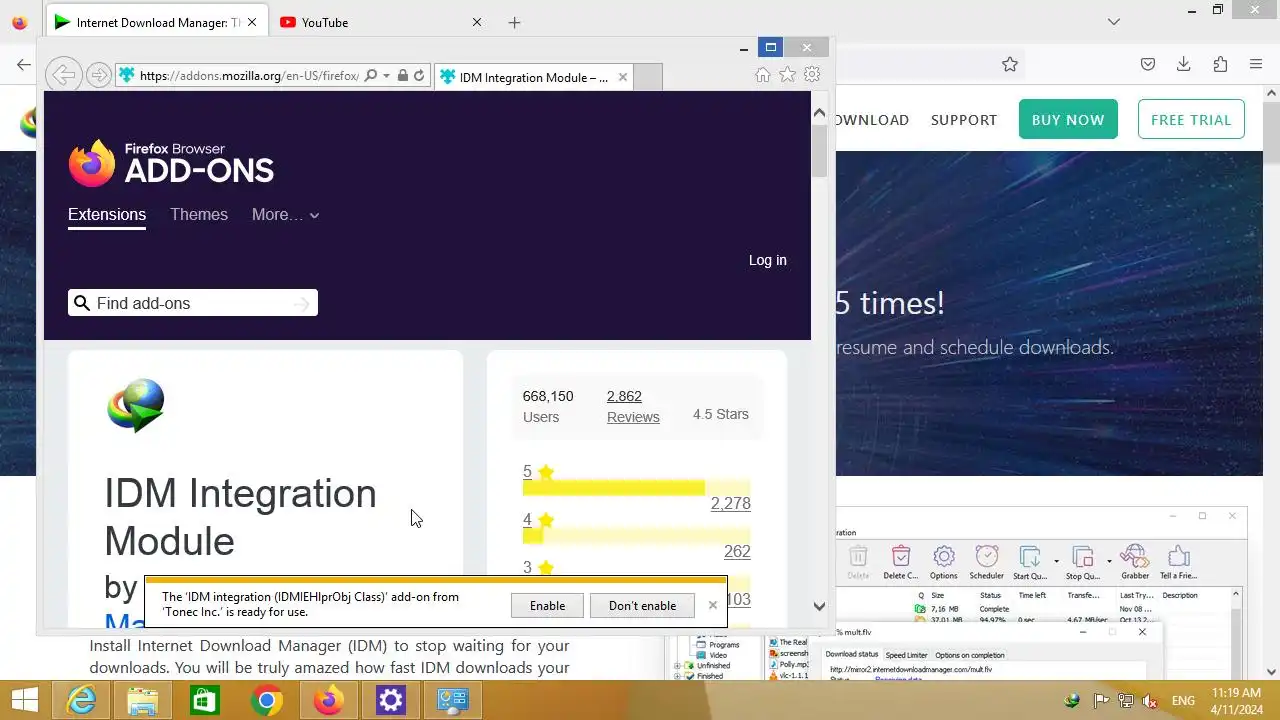
Task: Open PC Settings gear on the taskbar
Action: (x=391, y=701)
